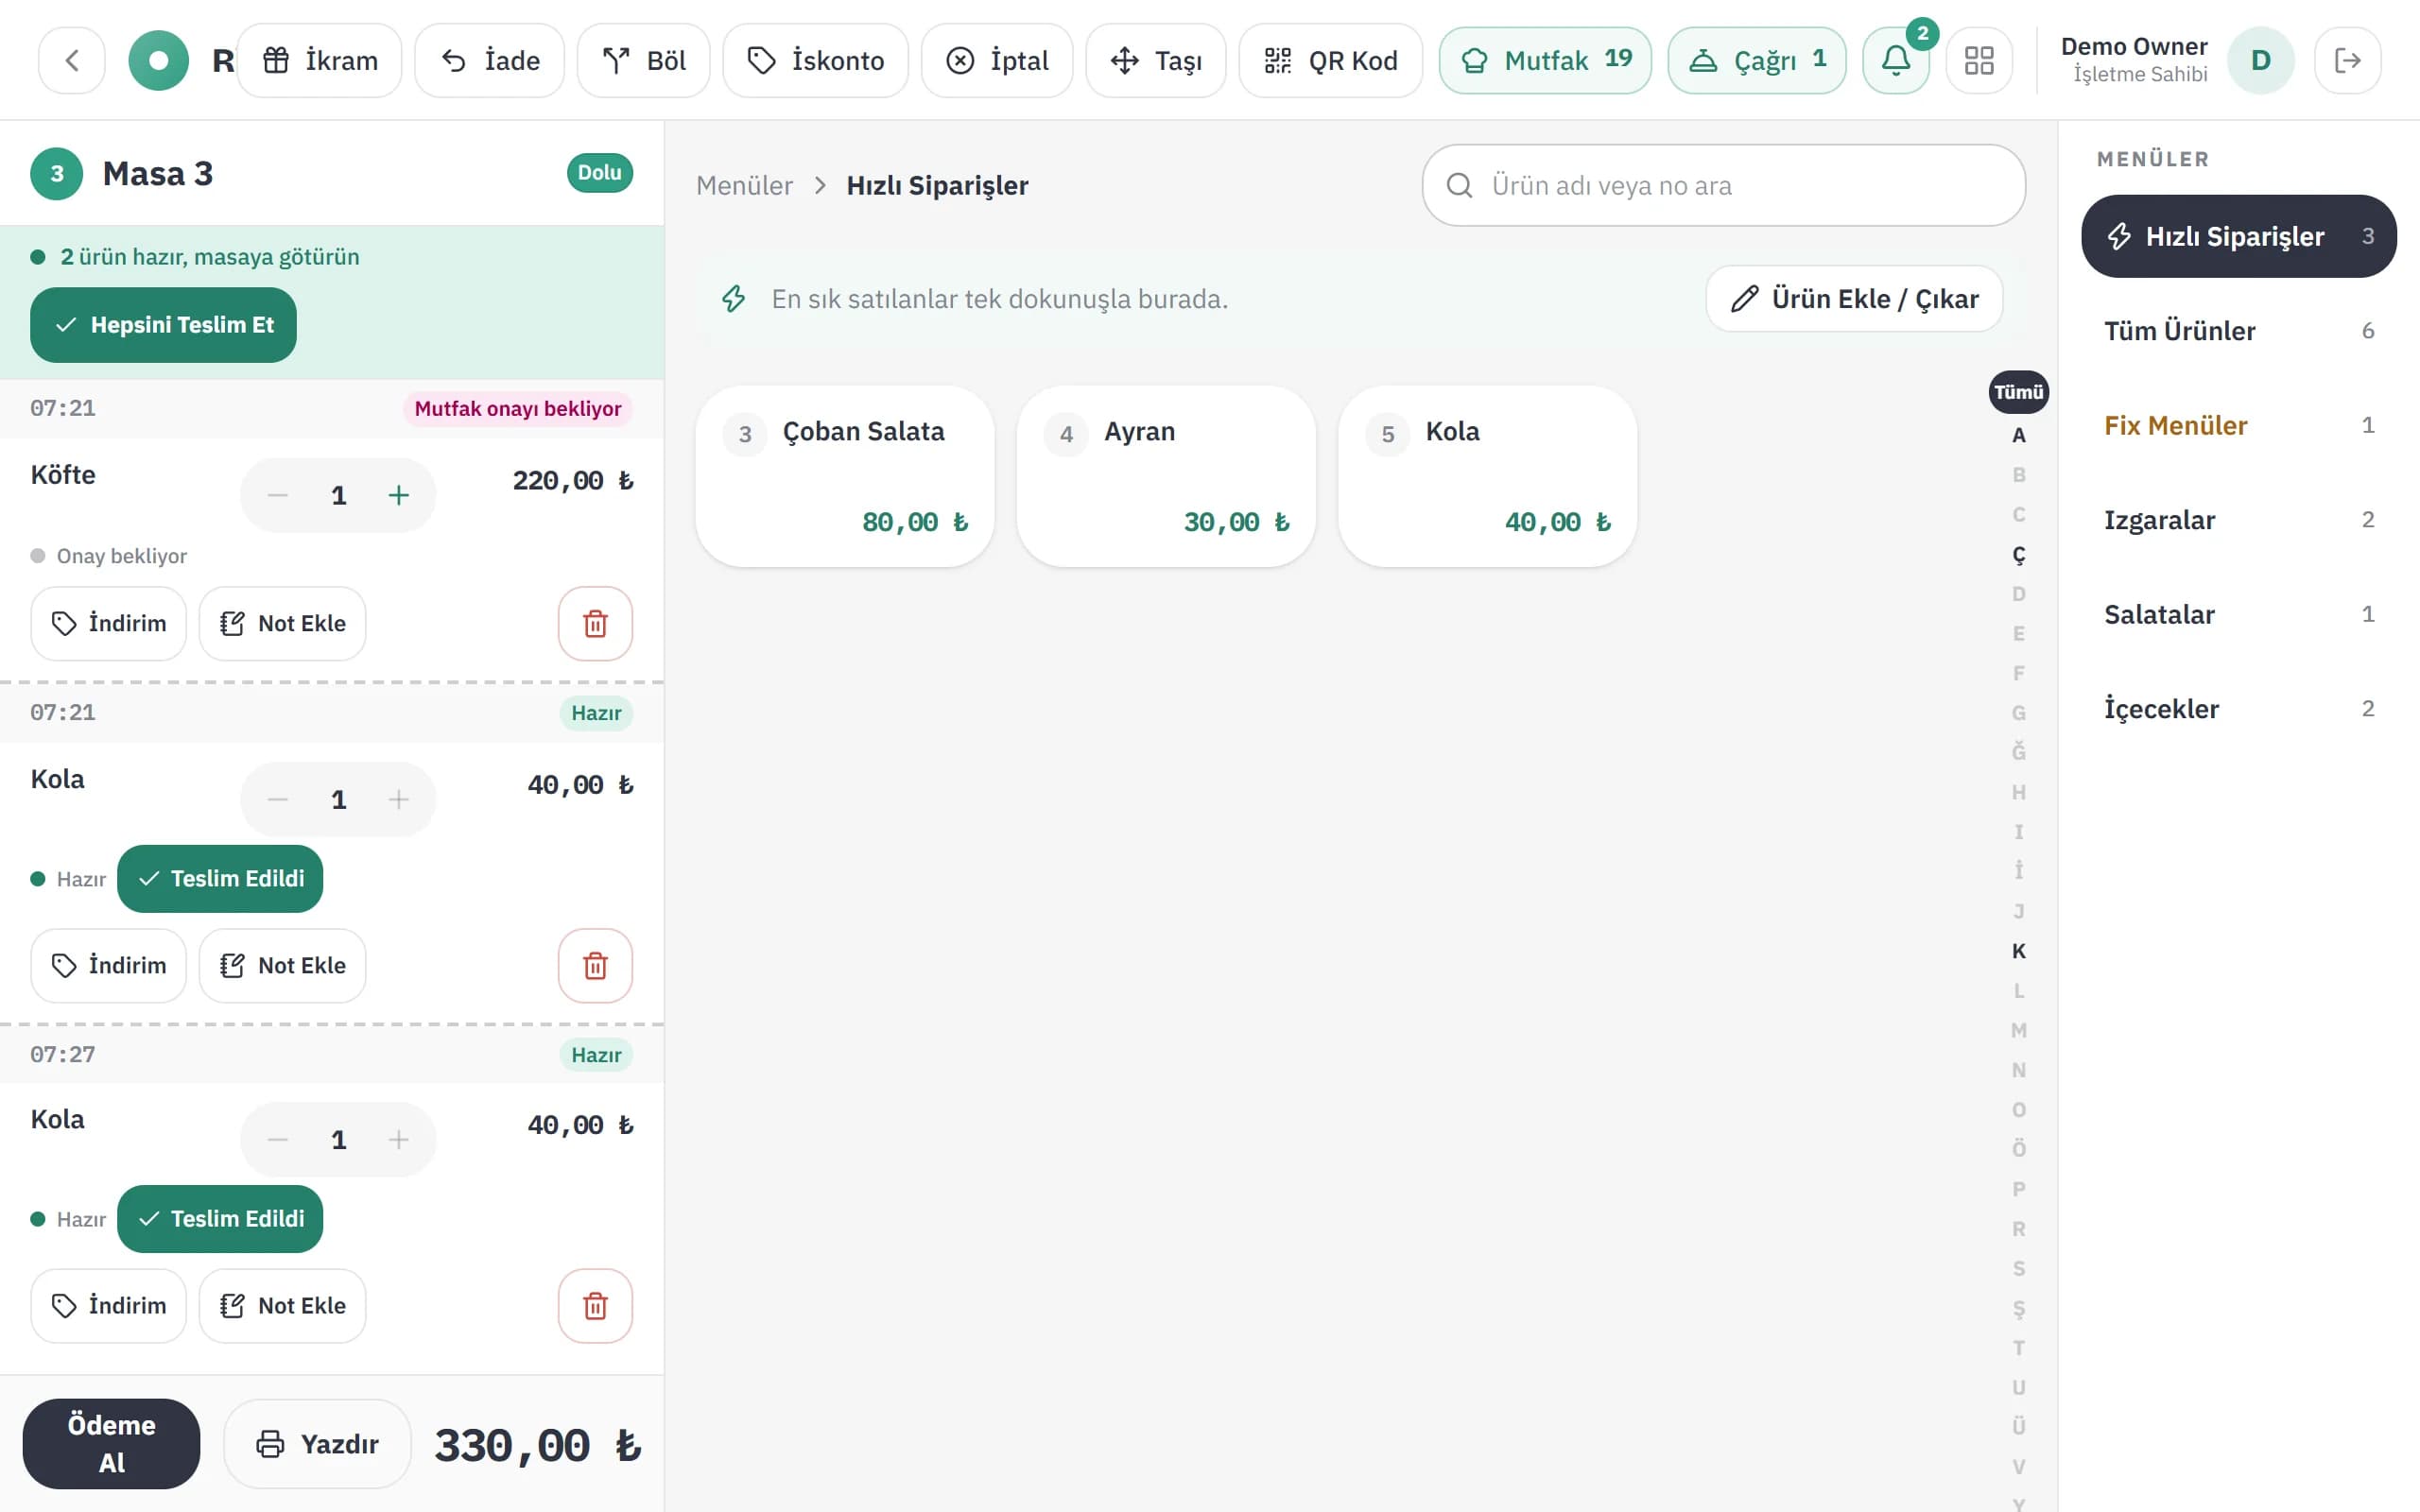The height and width of the screenshot is (1512, 2420).
Task: Add note to Köfte item
Action: (x=282, y=623)
